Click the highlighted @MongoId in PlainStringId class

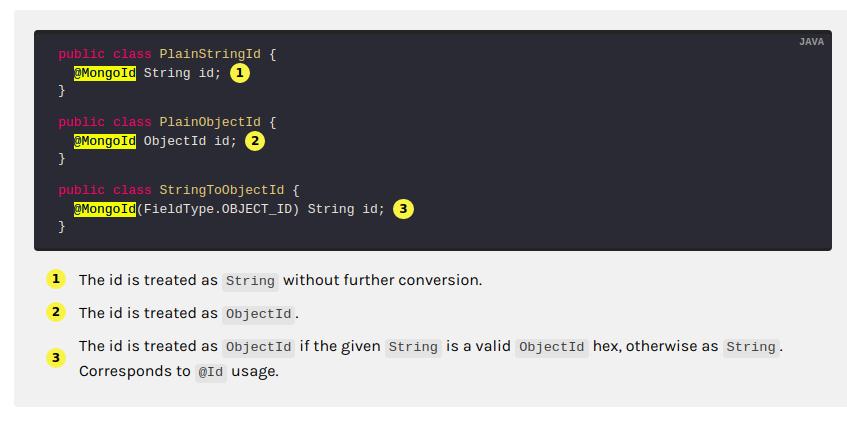(x=105, y=73)
